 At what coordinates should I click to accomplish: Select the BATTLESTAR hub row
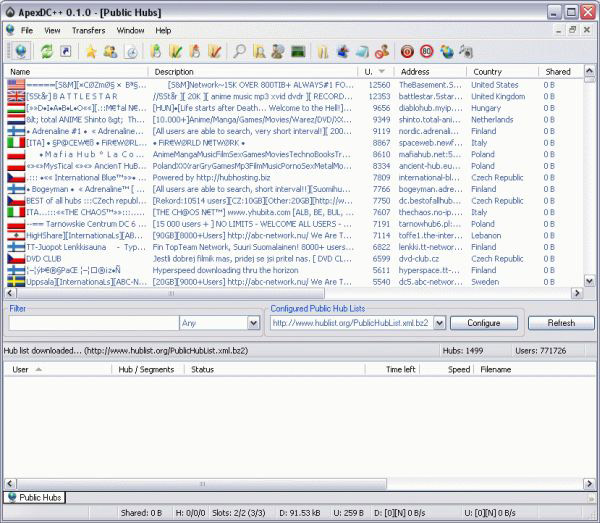[x=295, y=96]
